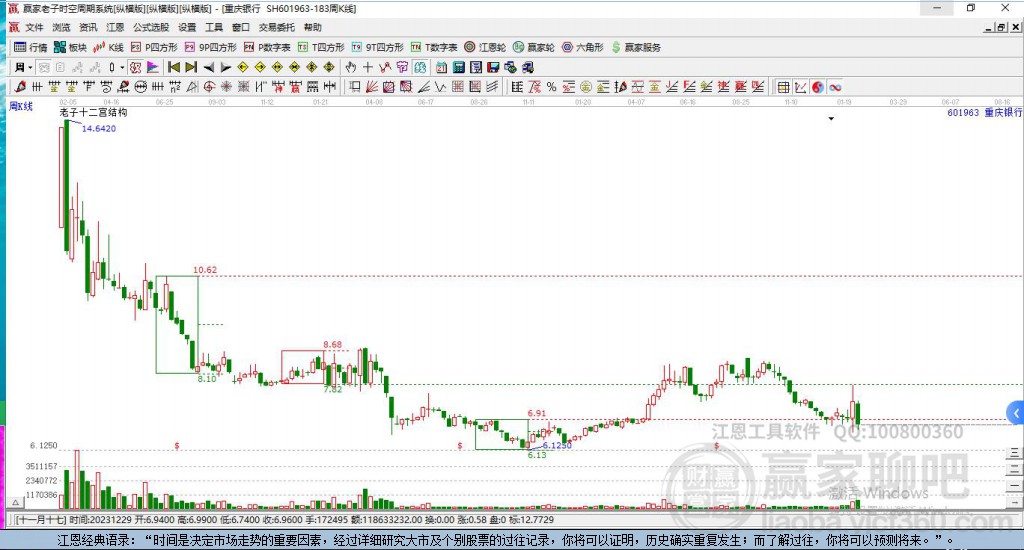Open the 板块 sector view
1024x550 pixels.
70,47
